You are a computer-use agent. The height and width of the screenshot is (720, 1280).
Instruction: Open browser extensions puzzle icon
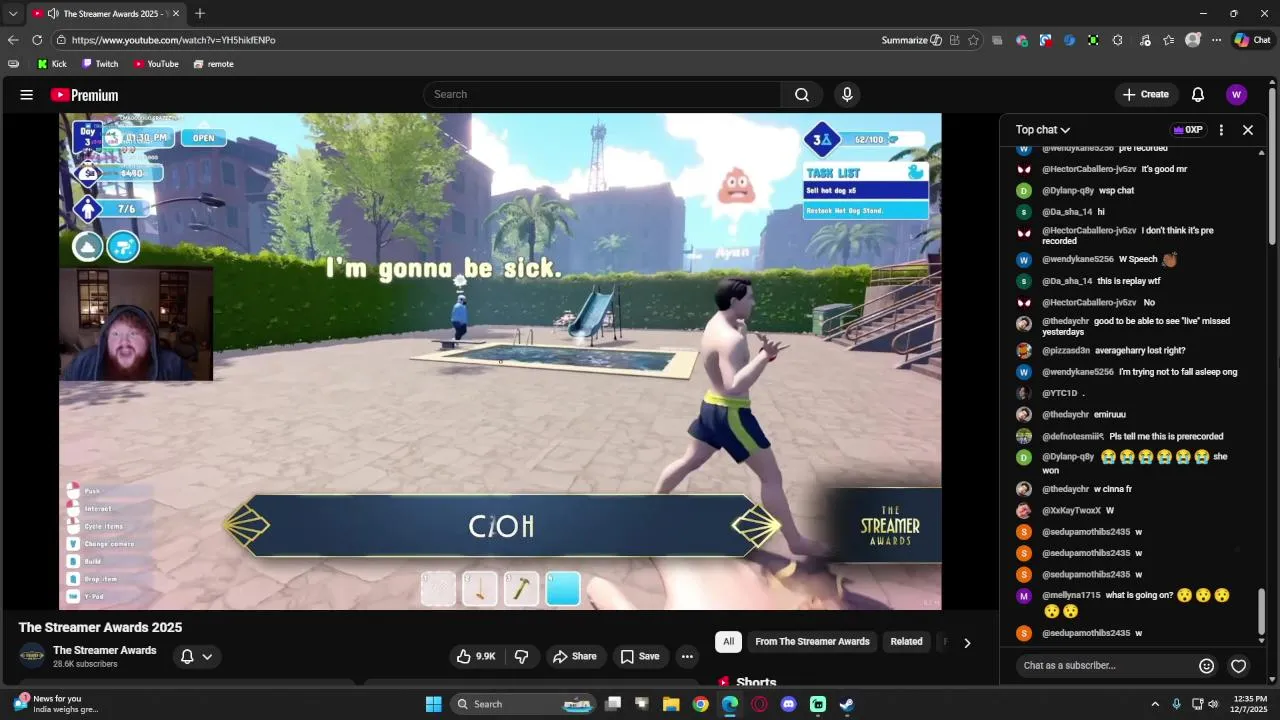pos(1118,40)
